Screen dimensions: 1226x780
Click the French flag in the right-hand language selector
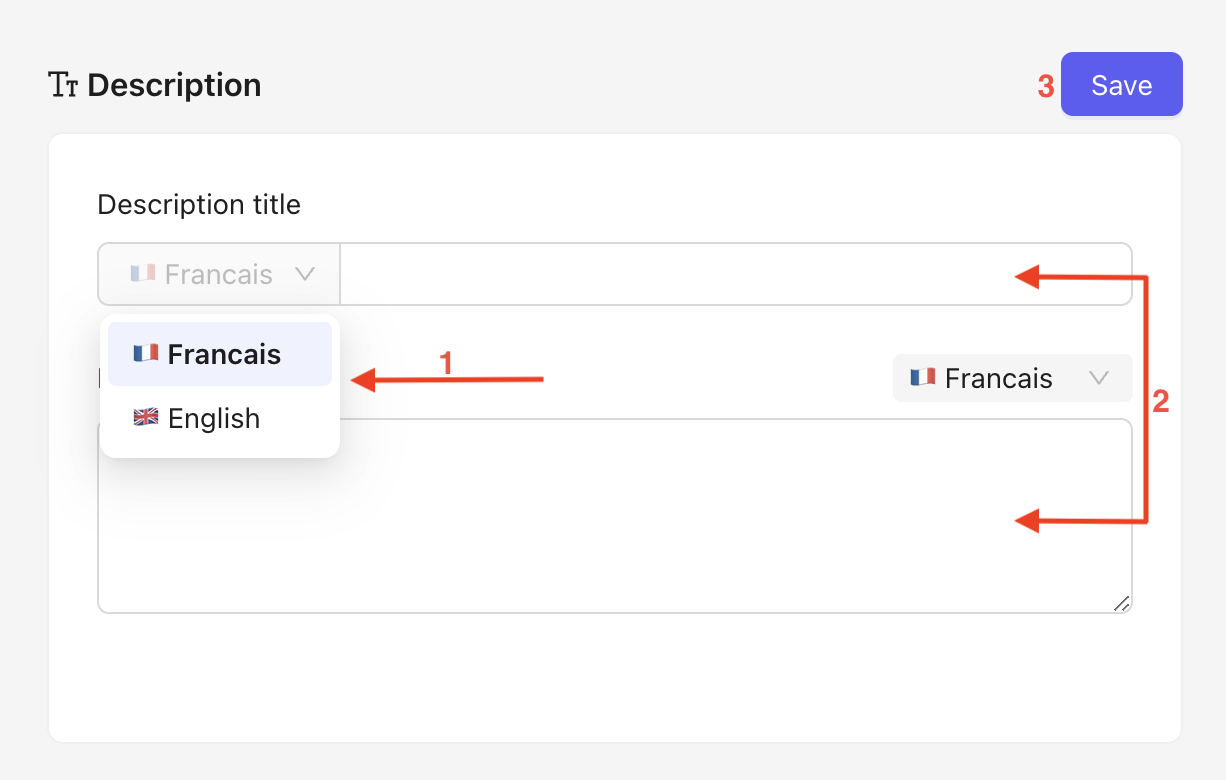(x=922, y=378)
